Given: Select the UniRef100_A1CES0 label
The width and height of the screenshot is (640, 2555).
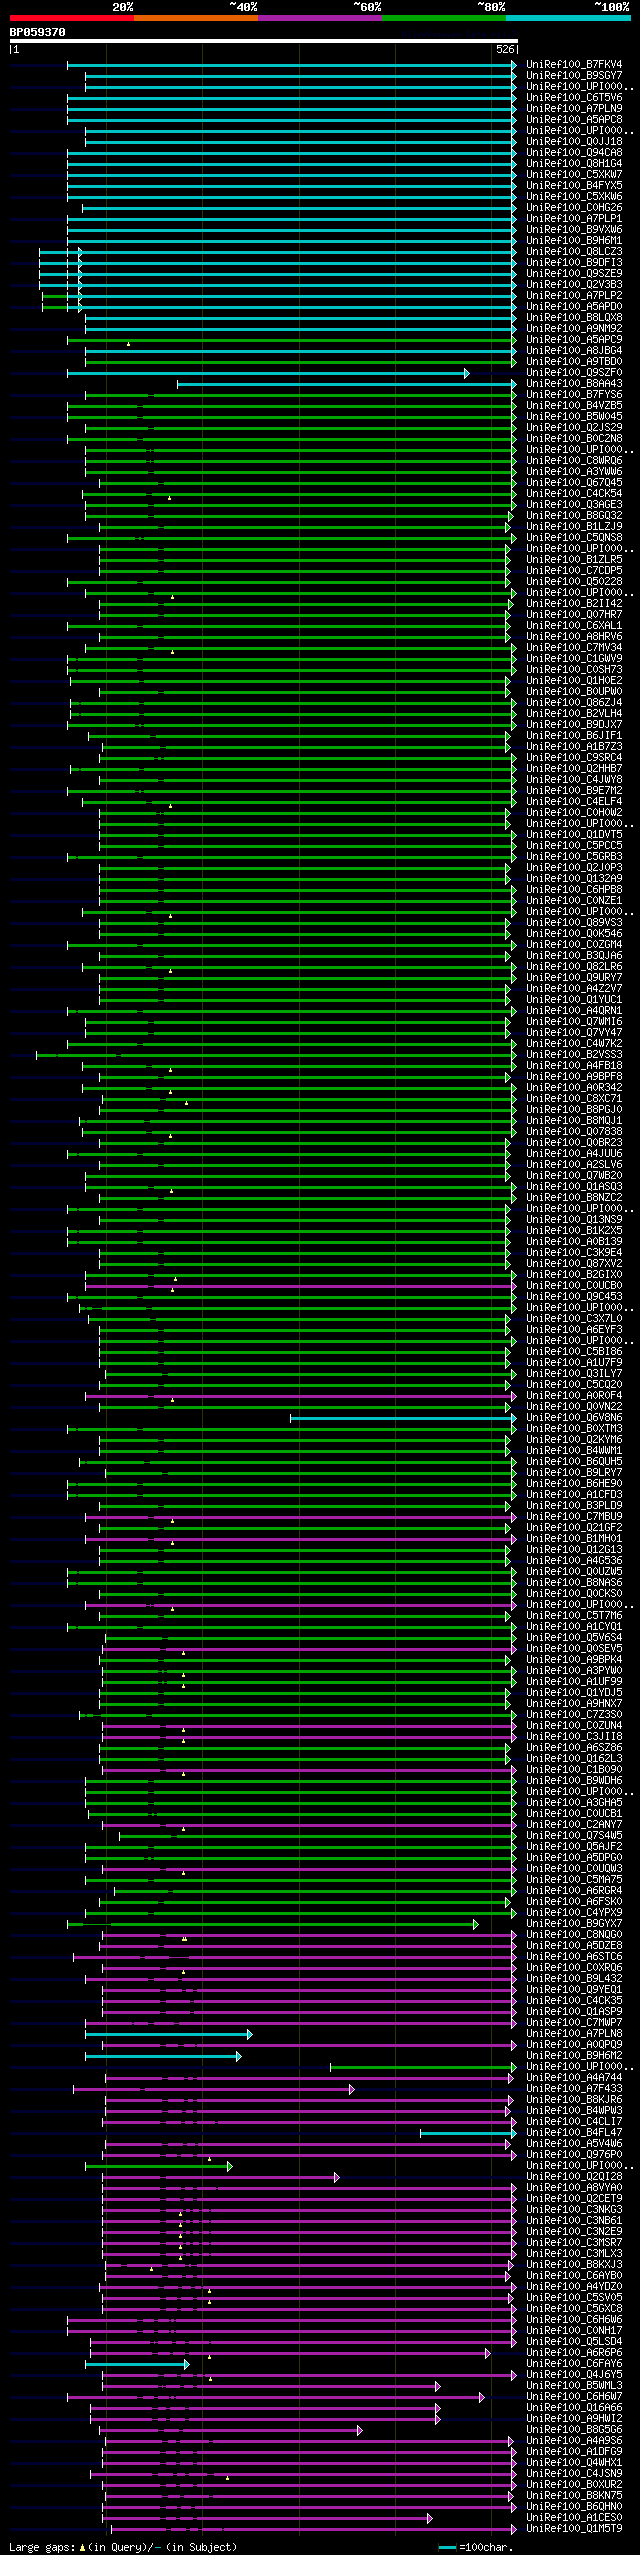Looking at the screenshot, I should tap(574, 2518).
